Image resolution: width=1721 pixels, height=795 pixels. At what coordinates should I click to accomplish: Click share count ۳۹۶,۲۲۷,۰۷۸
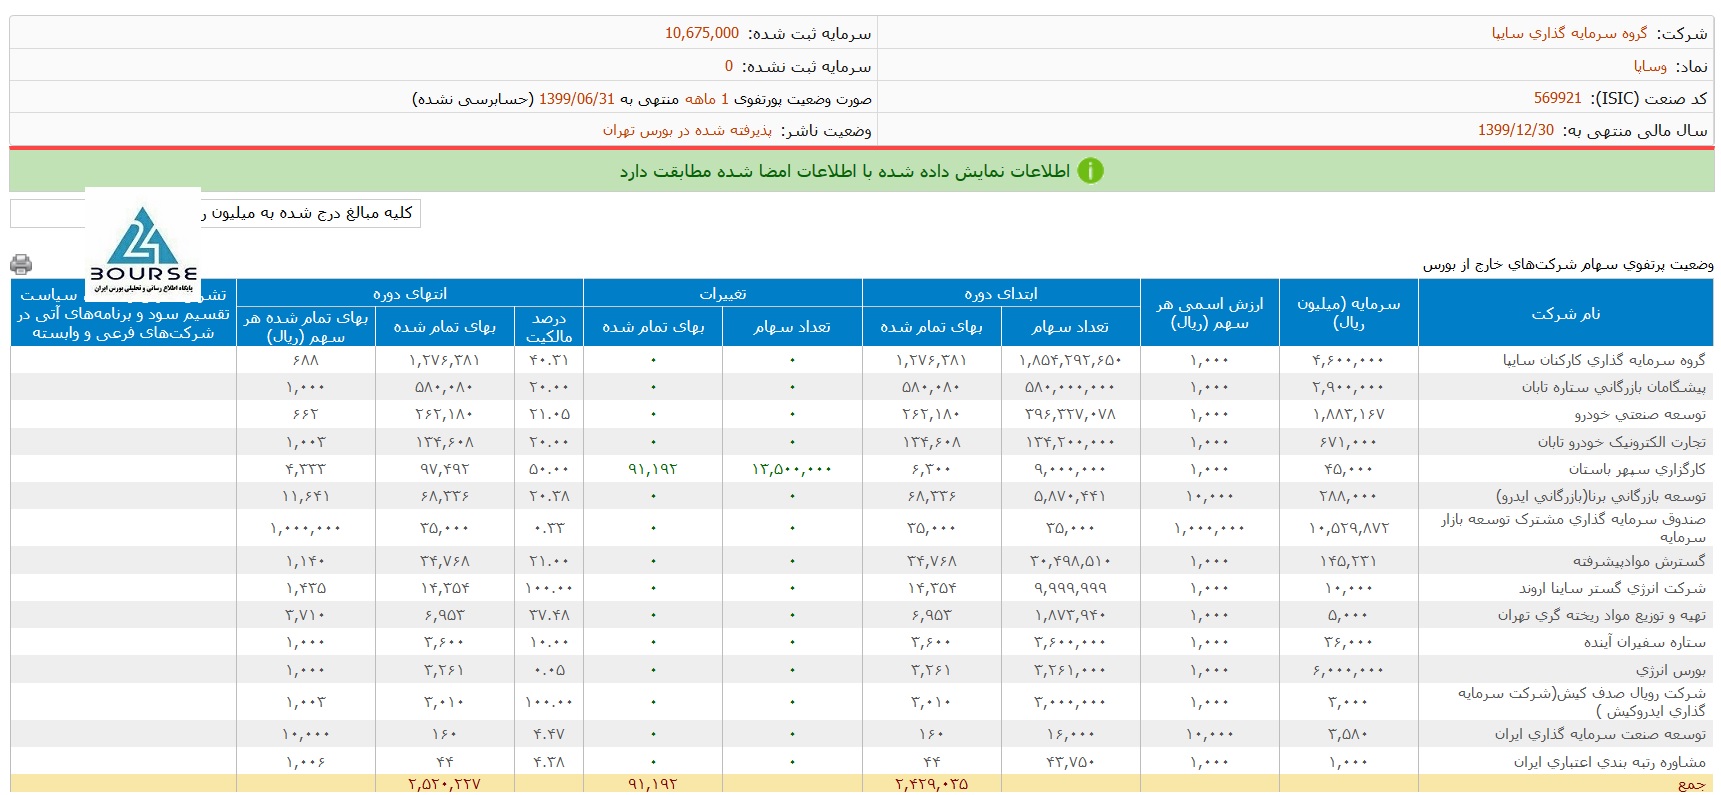click(1070, 414)
